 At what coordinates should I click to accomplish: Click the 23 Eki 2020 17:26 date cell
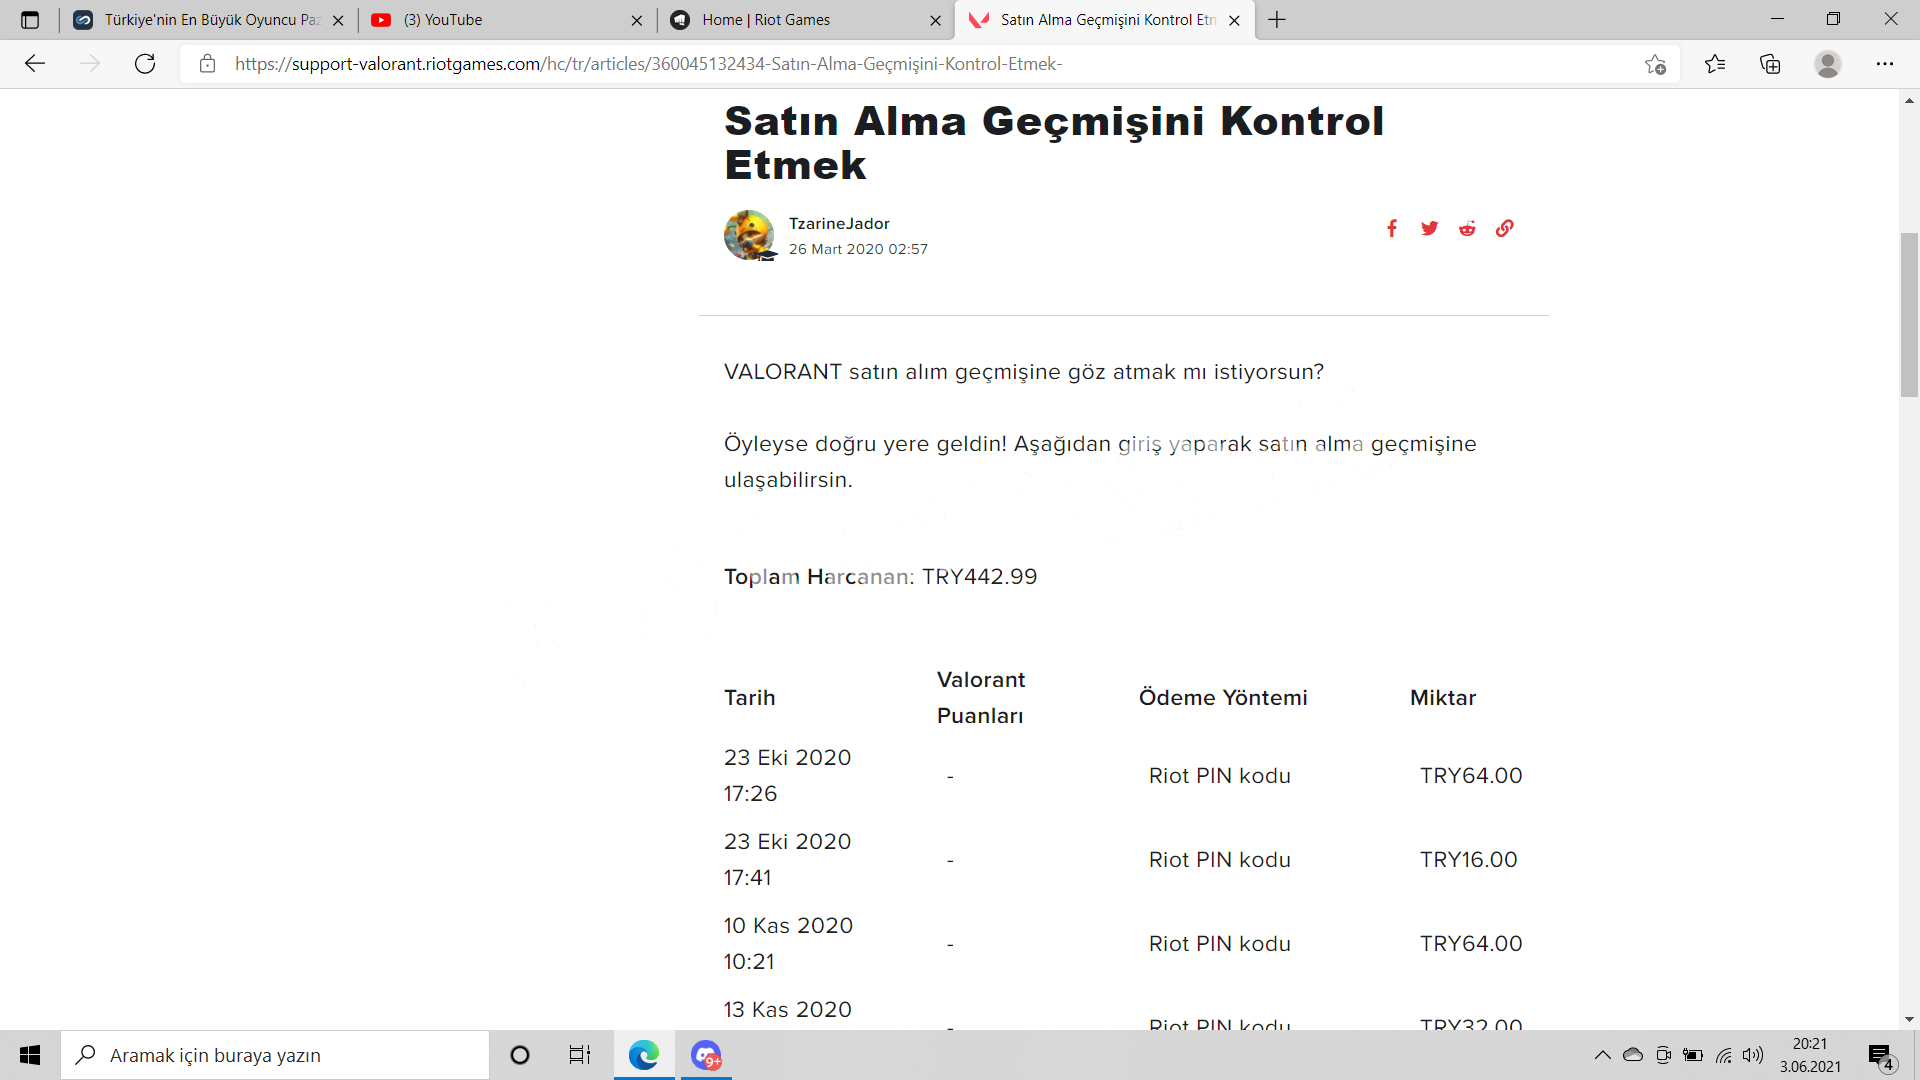click(x=787, y=776)
